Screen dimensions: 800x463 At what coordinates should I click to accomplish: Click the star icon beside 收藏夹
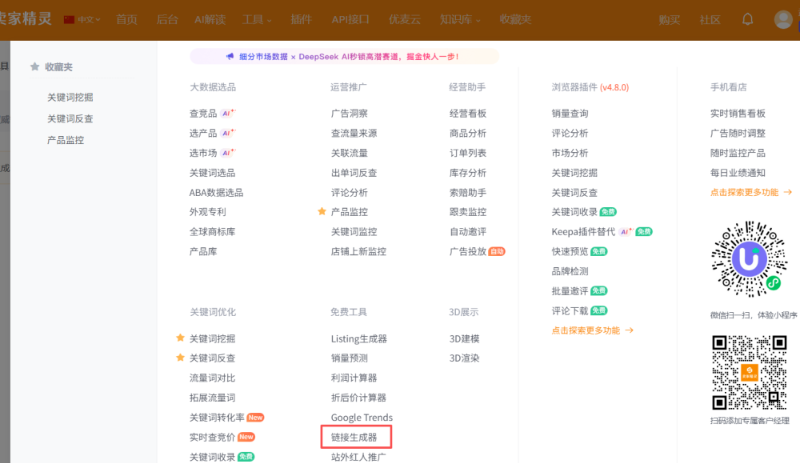click(x=35, y=67)
